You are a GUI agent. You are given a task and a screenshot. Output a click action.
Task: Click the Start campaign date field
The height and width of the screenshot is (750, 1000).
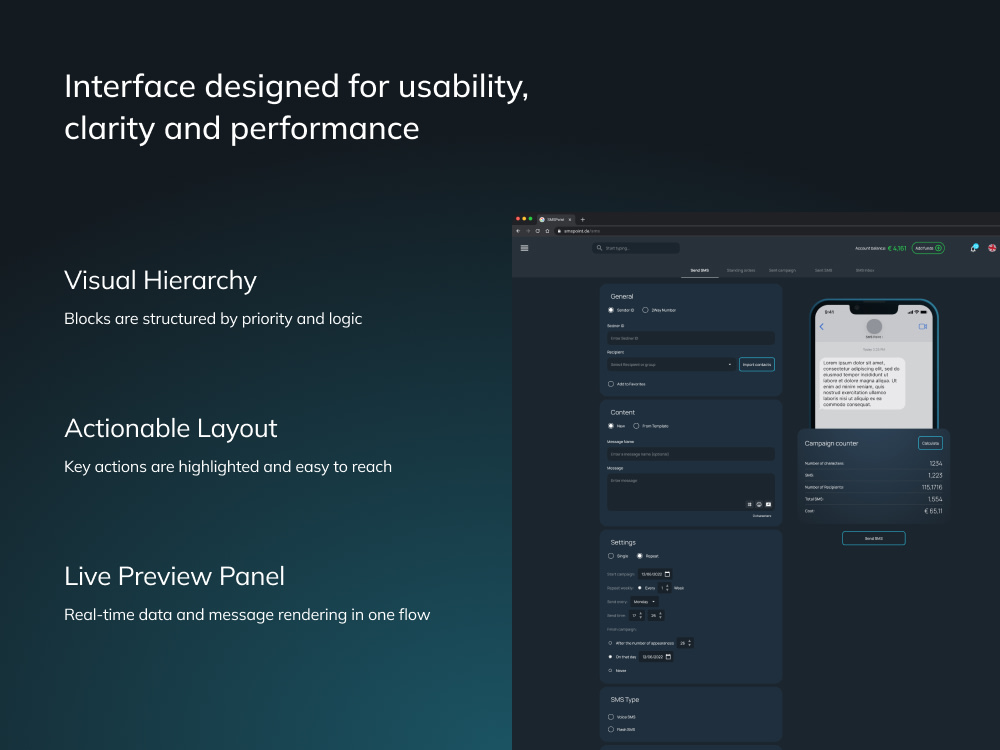tap(655, 574)
